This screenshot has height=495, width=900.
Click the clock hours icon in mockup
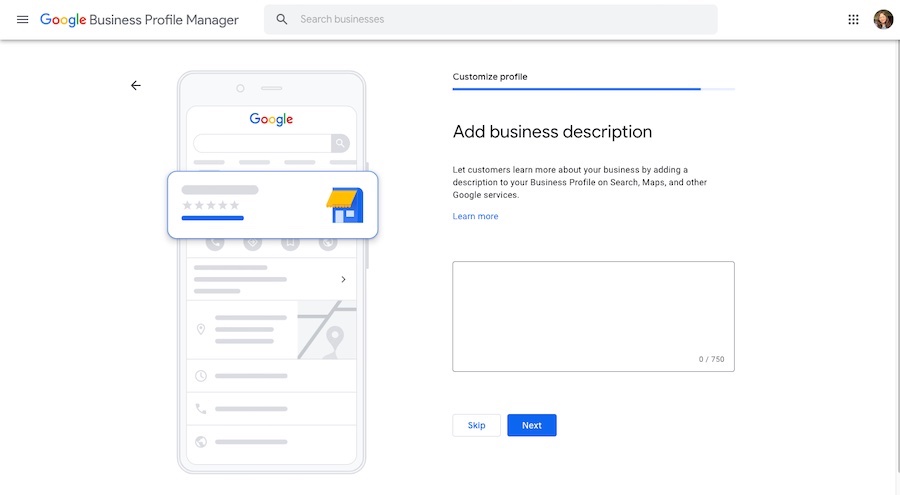click(201, 376)
